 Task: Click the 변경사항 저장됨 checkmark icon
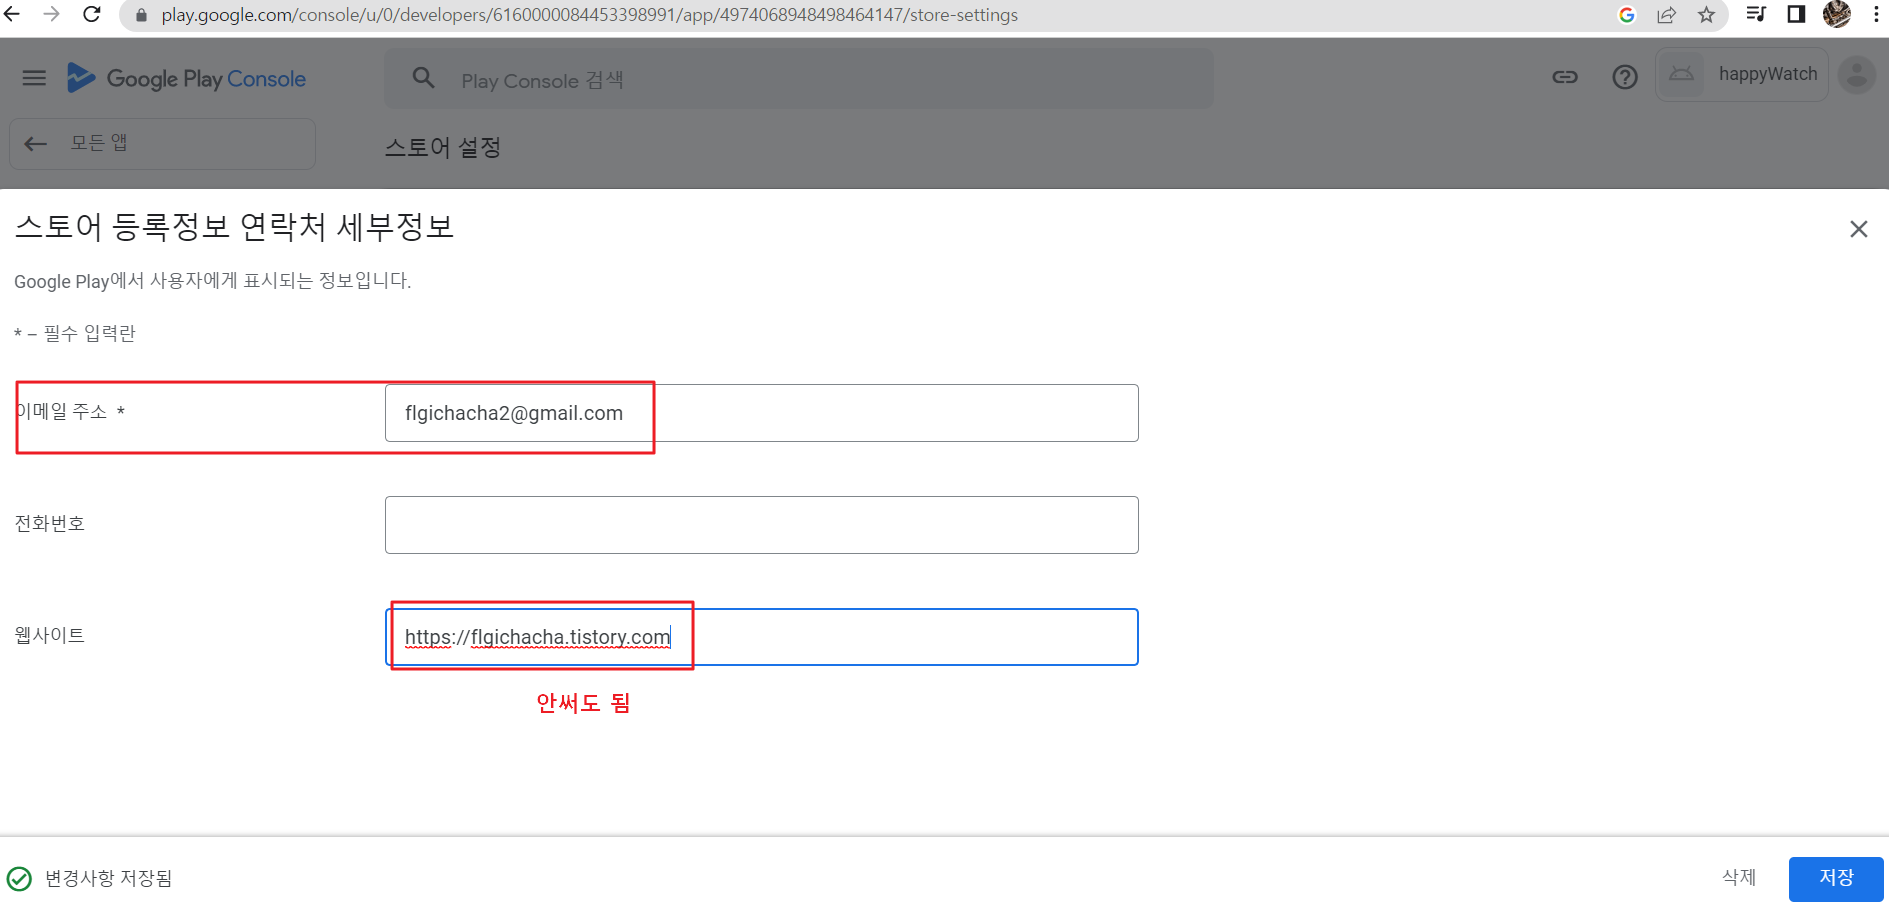[19, 879]
